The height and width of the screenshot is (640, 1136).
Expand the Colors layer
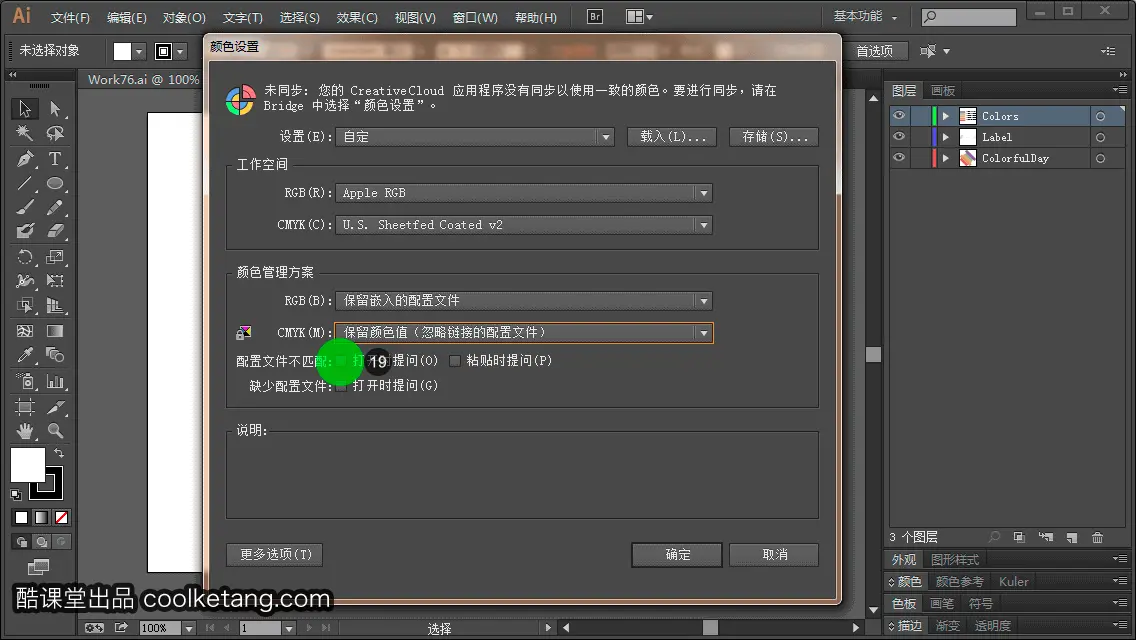pyautogui.click(x=945, y=116)
